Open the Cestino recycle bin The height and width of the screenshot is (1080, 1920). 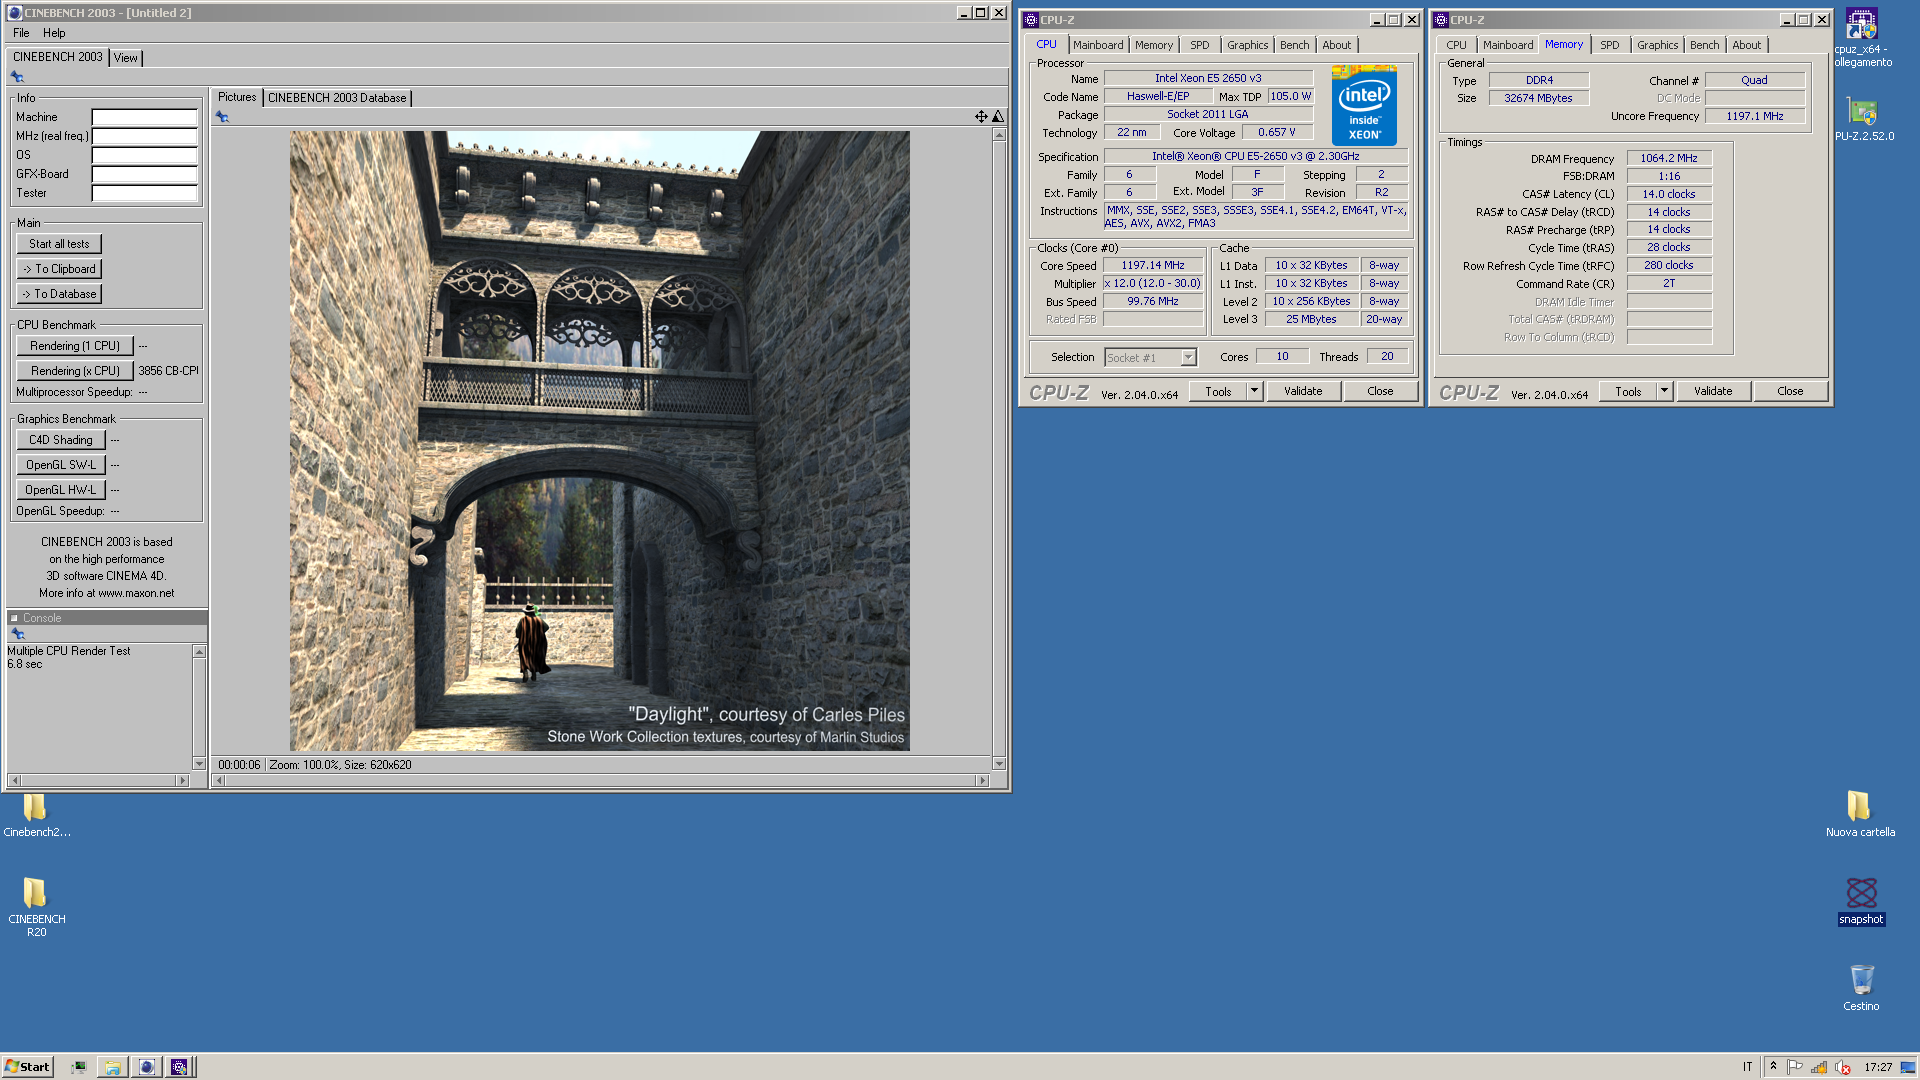pos(1861,988)
